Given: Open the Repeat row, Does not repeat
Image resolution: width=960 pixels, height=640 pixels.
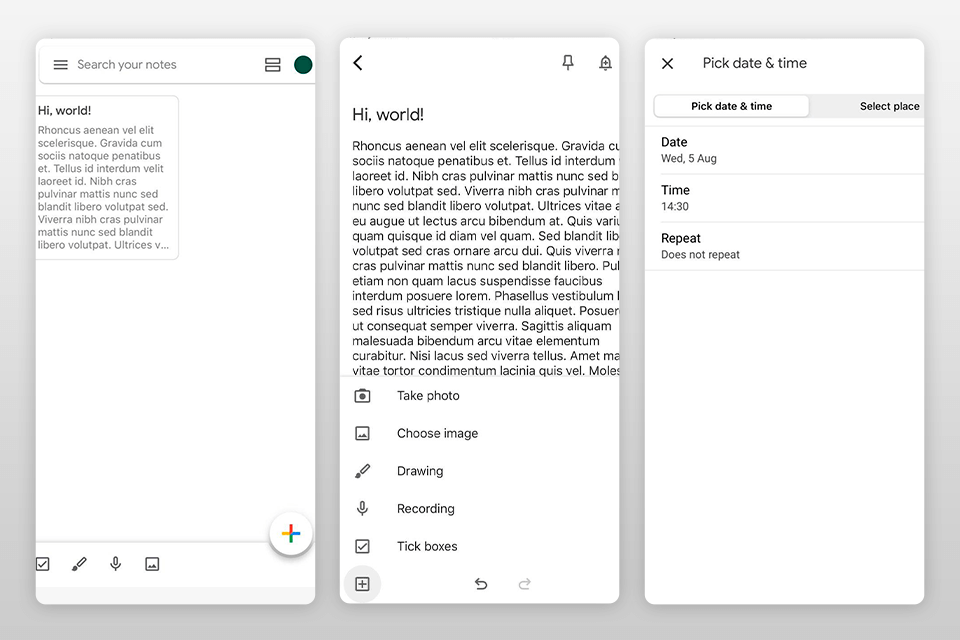Looking at the screenshot, I should [x=784, y=246].
